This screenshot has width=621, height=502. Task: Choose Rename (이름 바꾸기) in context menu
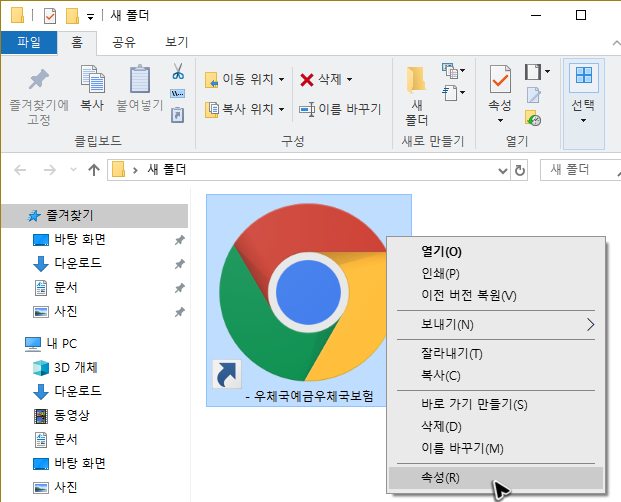click(x=496, y=449)
